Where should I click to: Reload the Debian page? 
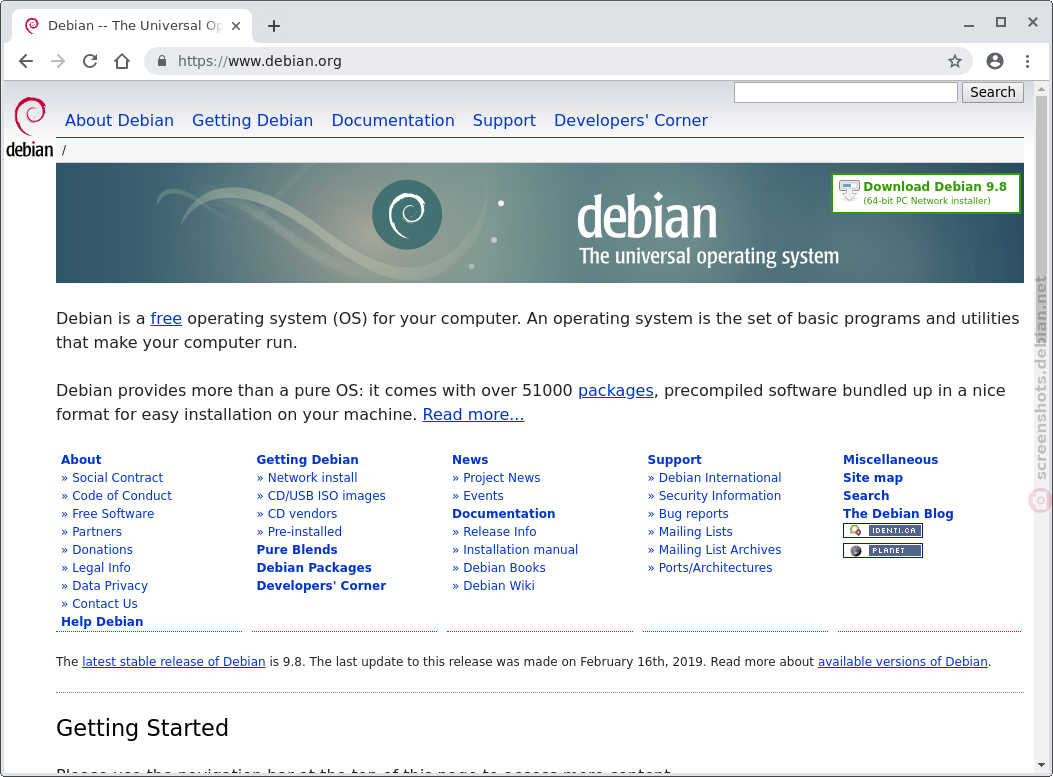[x=90, y=61]
